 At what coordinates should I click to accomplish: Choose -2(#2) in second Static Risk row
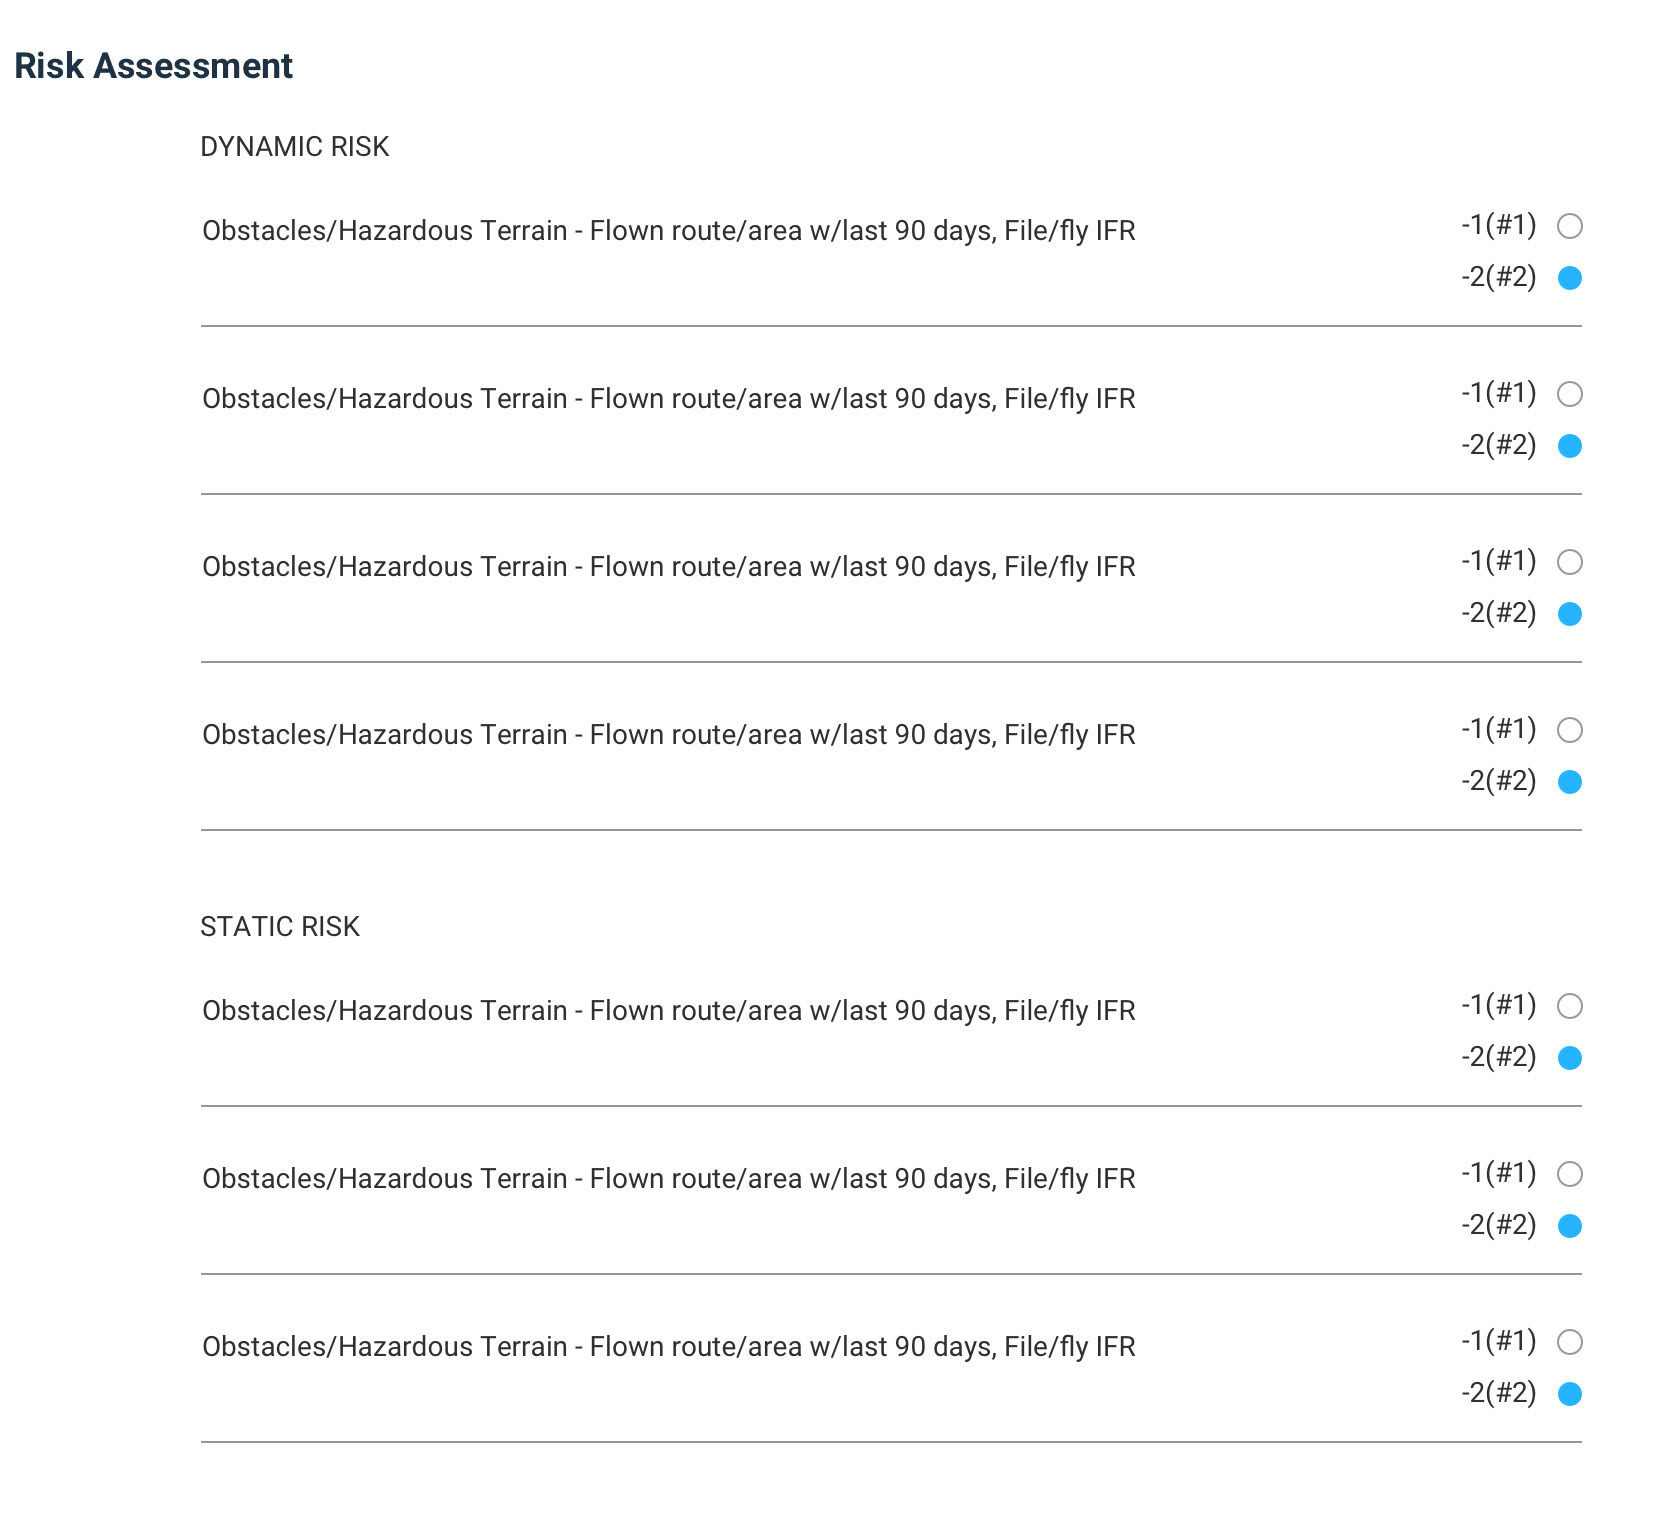[1570, 1226]
